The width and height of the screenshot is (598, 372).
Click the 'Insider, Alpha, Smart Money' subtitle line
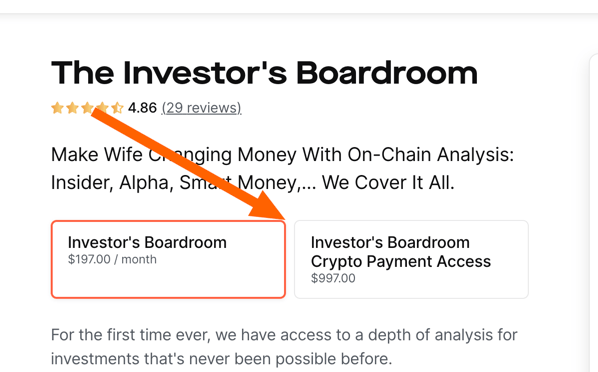click(253, 182)
